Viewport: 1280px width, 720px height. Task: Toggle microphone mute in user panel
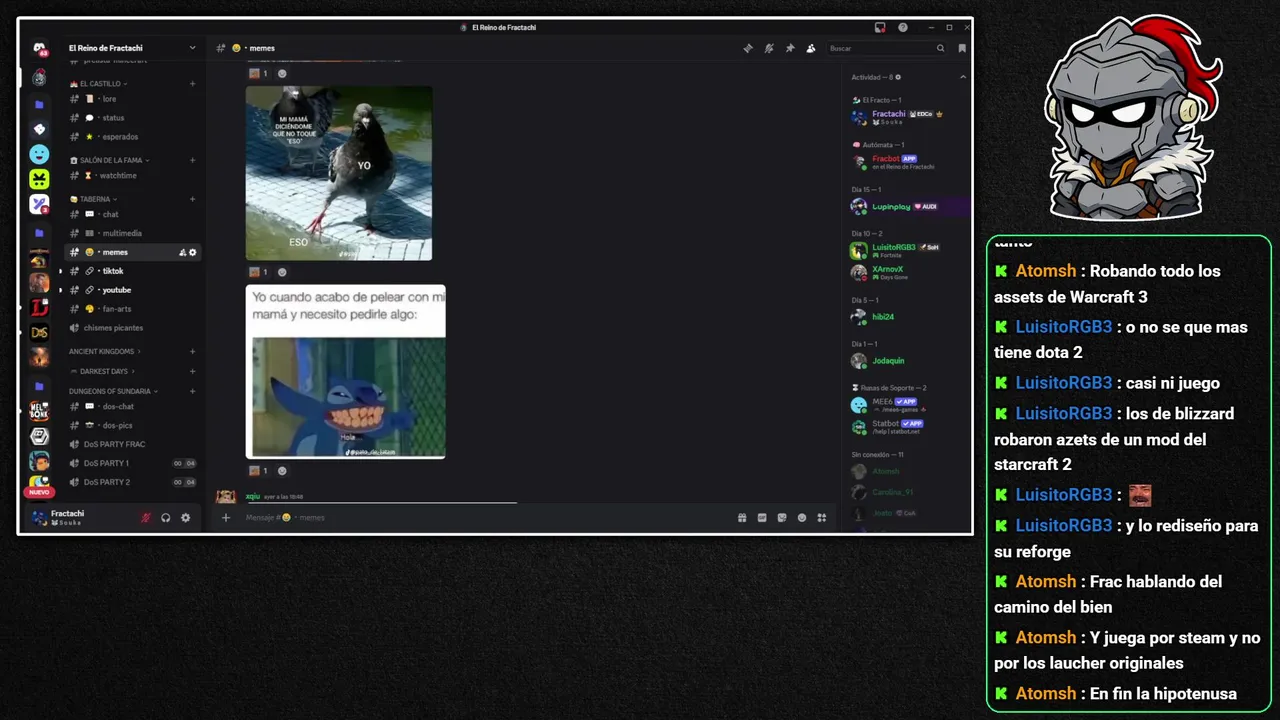click(146, 517)
